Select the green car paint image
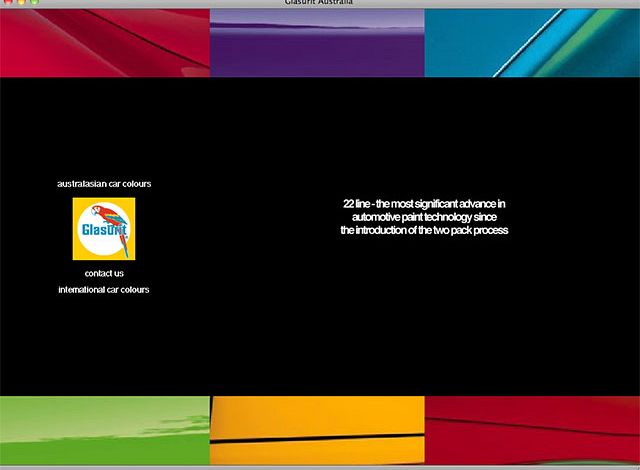The height and width of the screenshot is (470, 640). tap(104, 430)
